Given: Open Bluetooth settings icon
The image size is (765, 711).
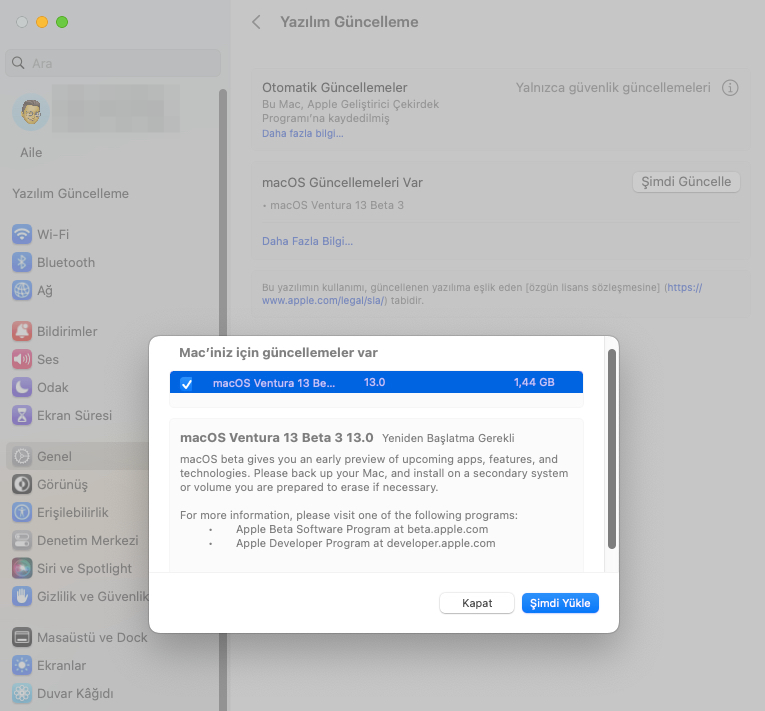Looking at the screenshot, I should pos(22,262).
